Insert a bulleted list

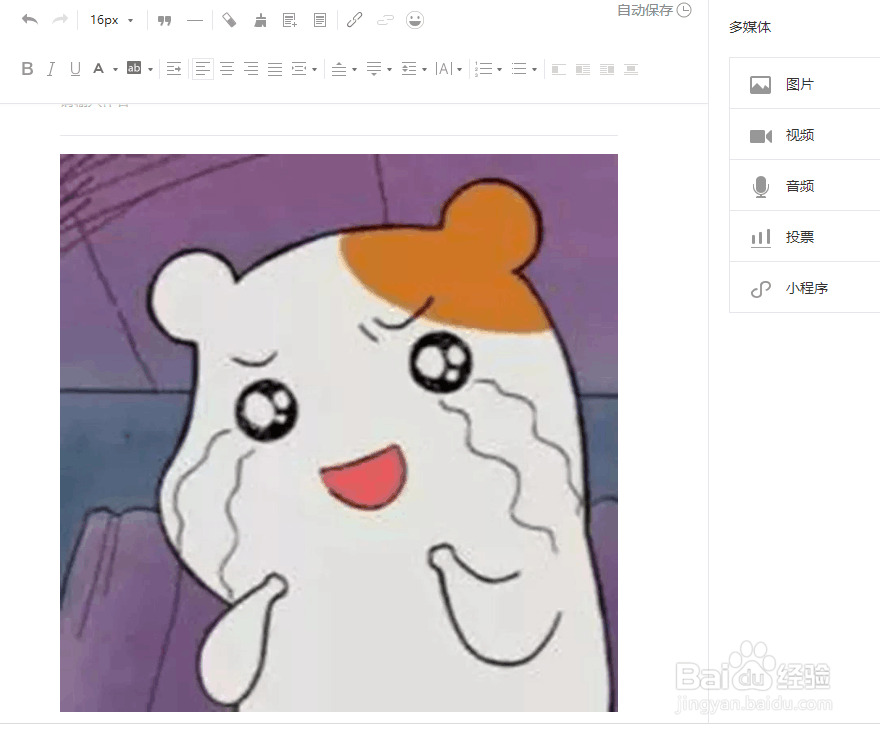click(519, 70)
